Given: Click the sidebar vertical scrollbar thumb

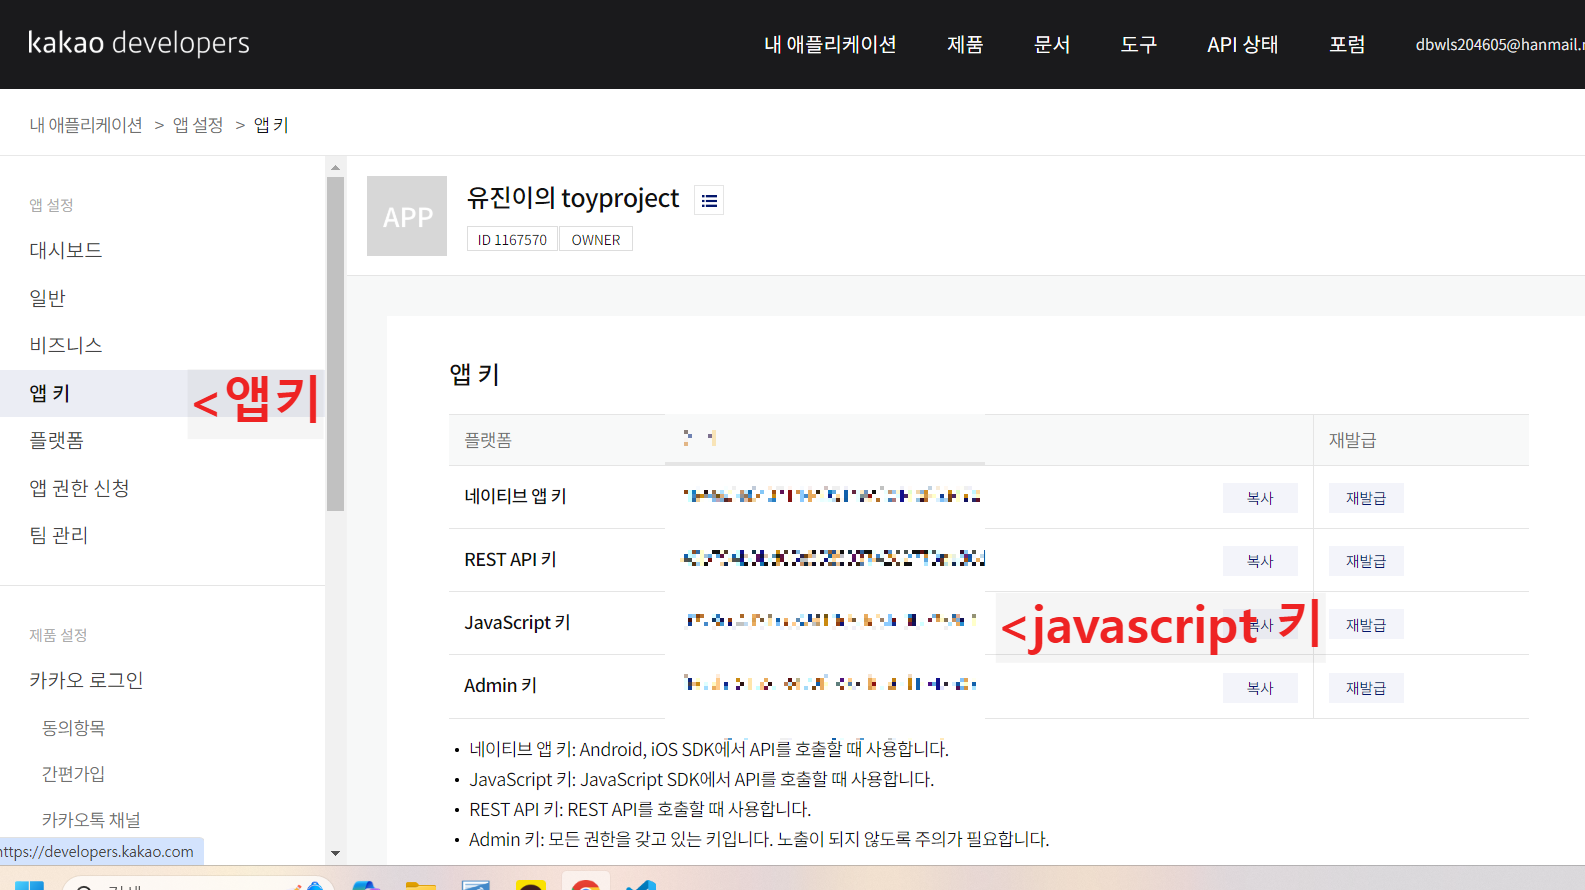Looking at the screenshot, I should [335, 344].
